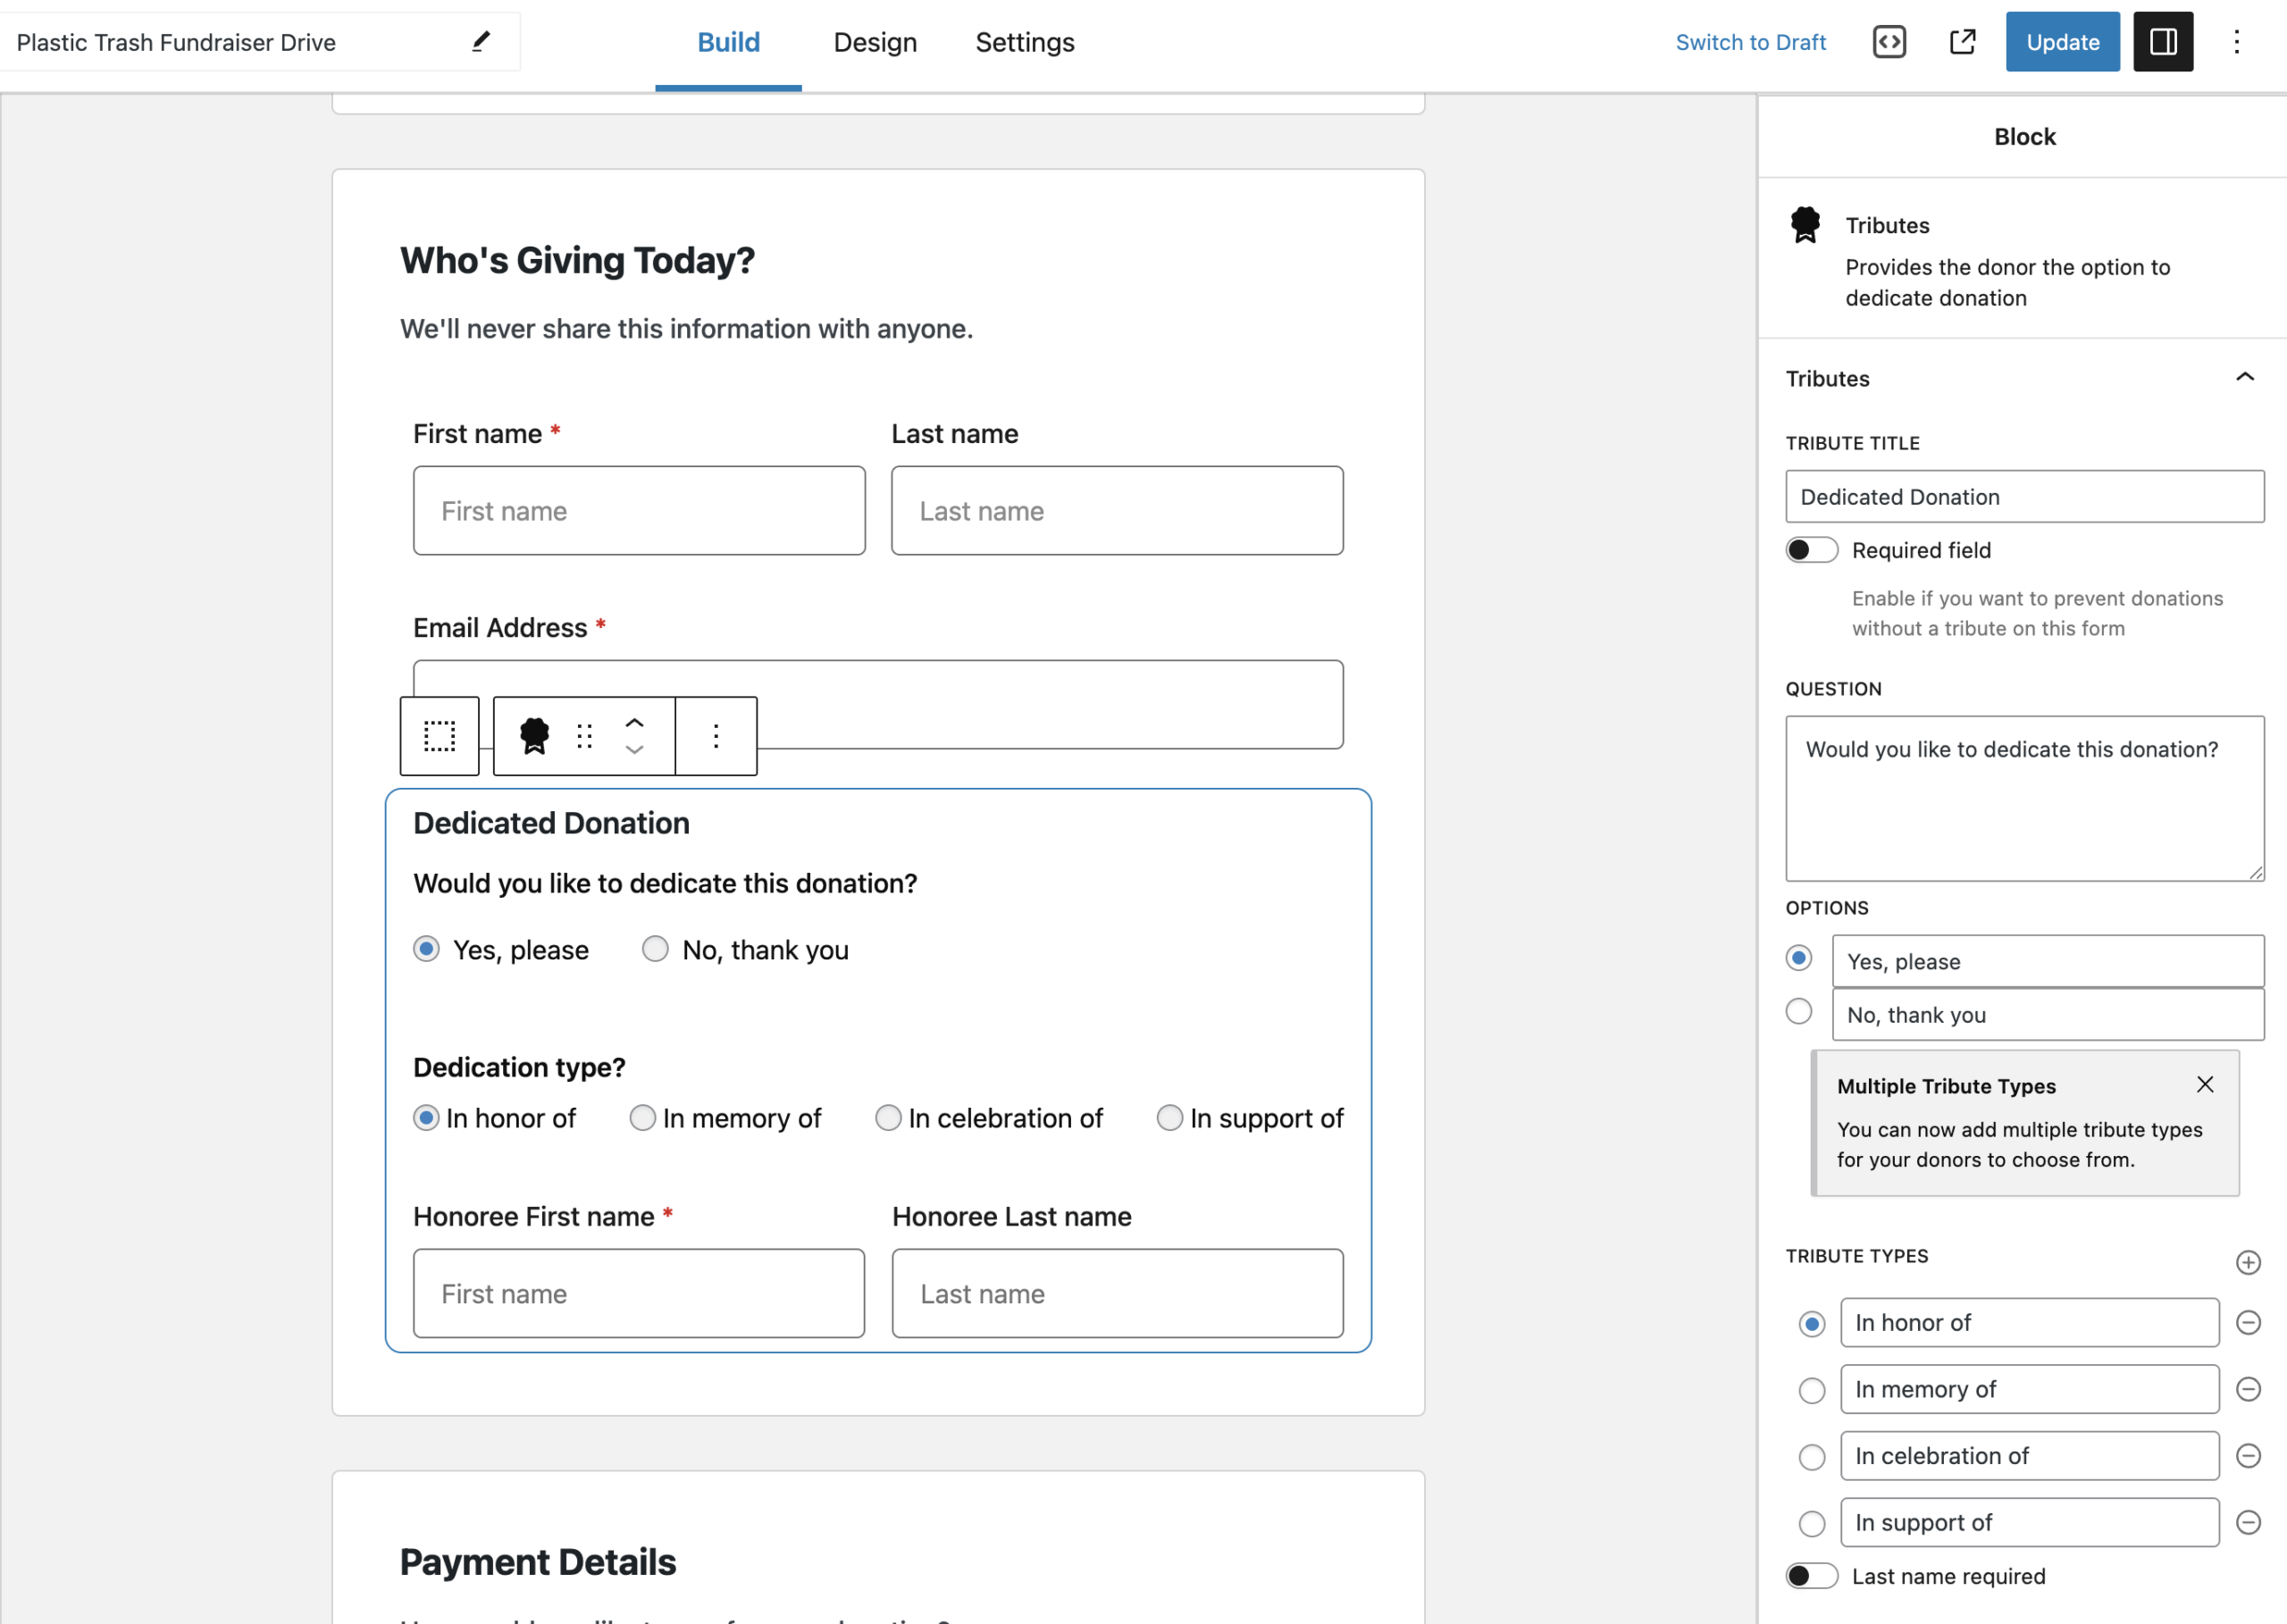The image size is (2287, 1624).
Task: Preview the form via external link icon
Action: 1961,42
